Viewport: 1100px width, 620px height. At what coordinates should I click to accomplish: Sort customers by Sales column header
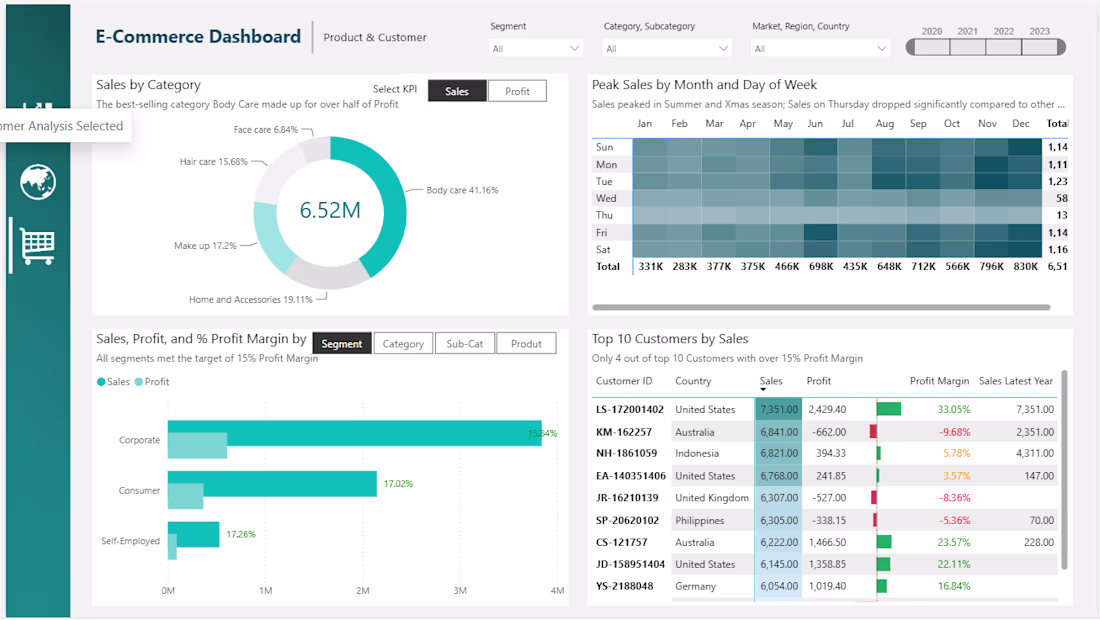tap(770, 381)
